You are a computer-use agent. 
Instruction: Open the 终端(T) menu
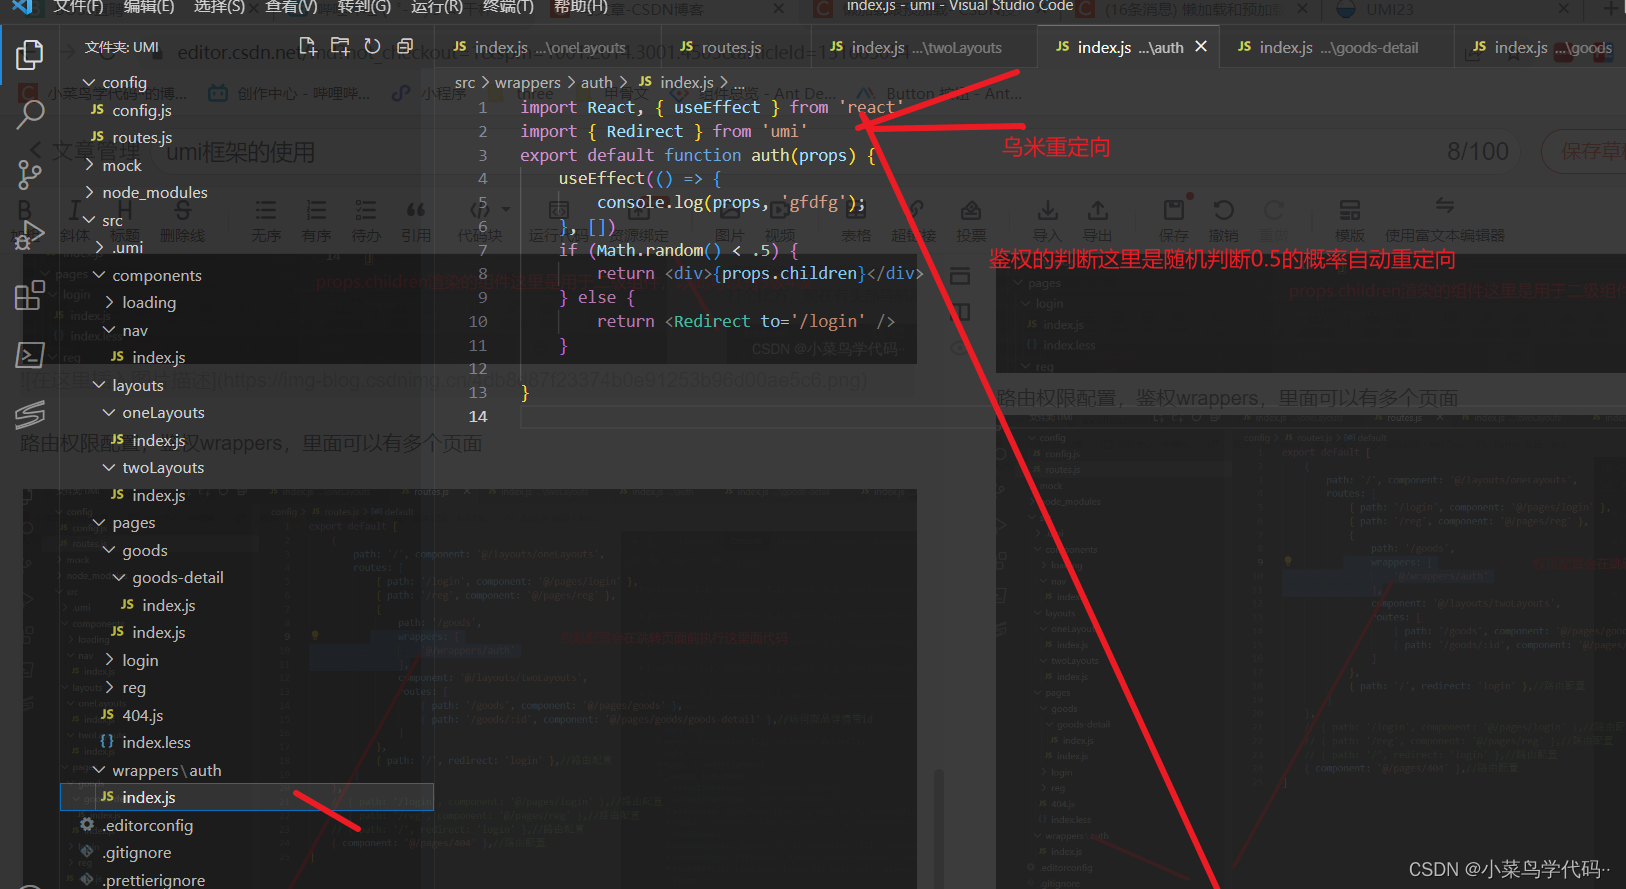coord(508,7)
